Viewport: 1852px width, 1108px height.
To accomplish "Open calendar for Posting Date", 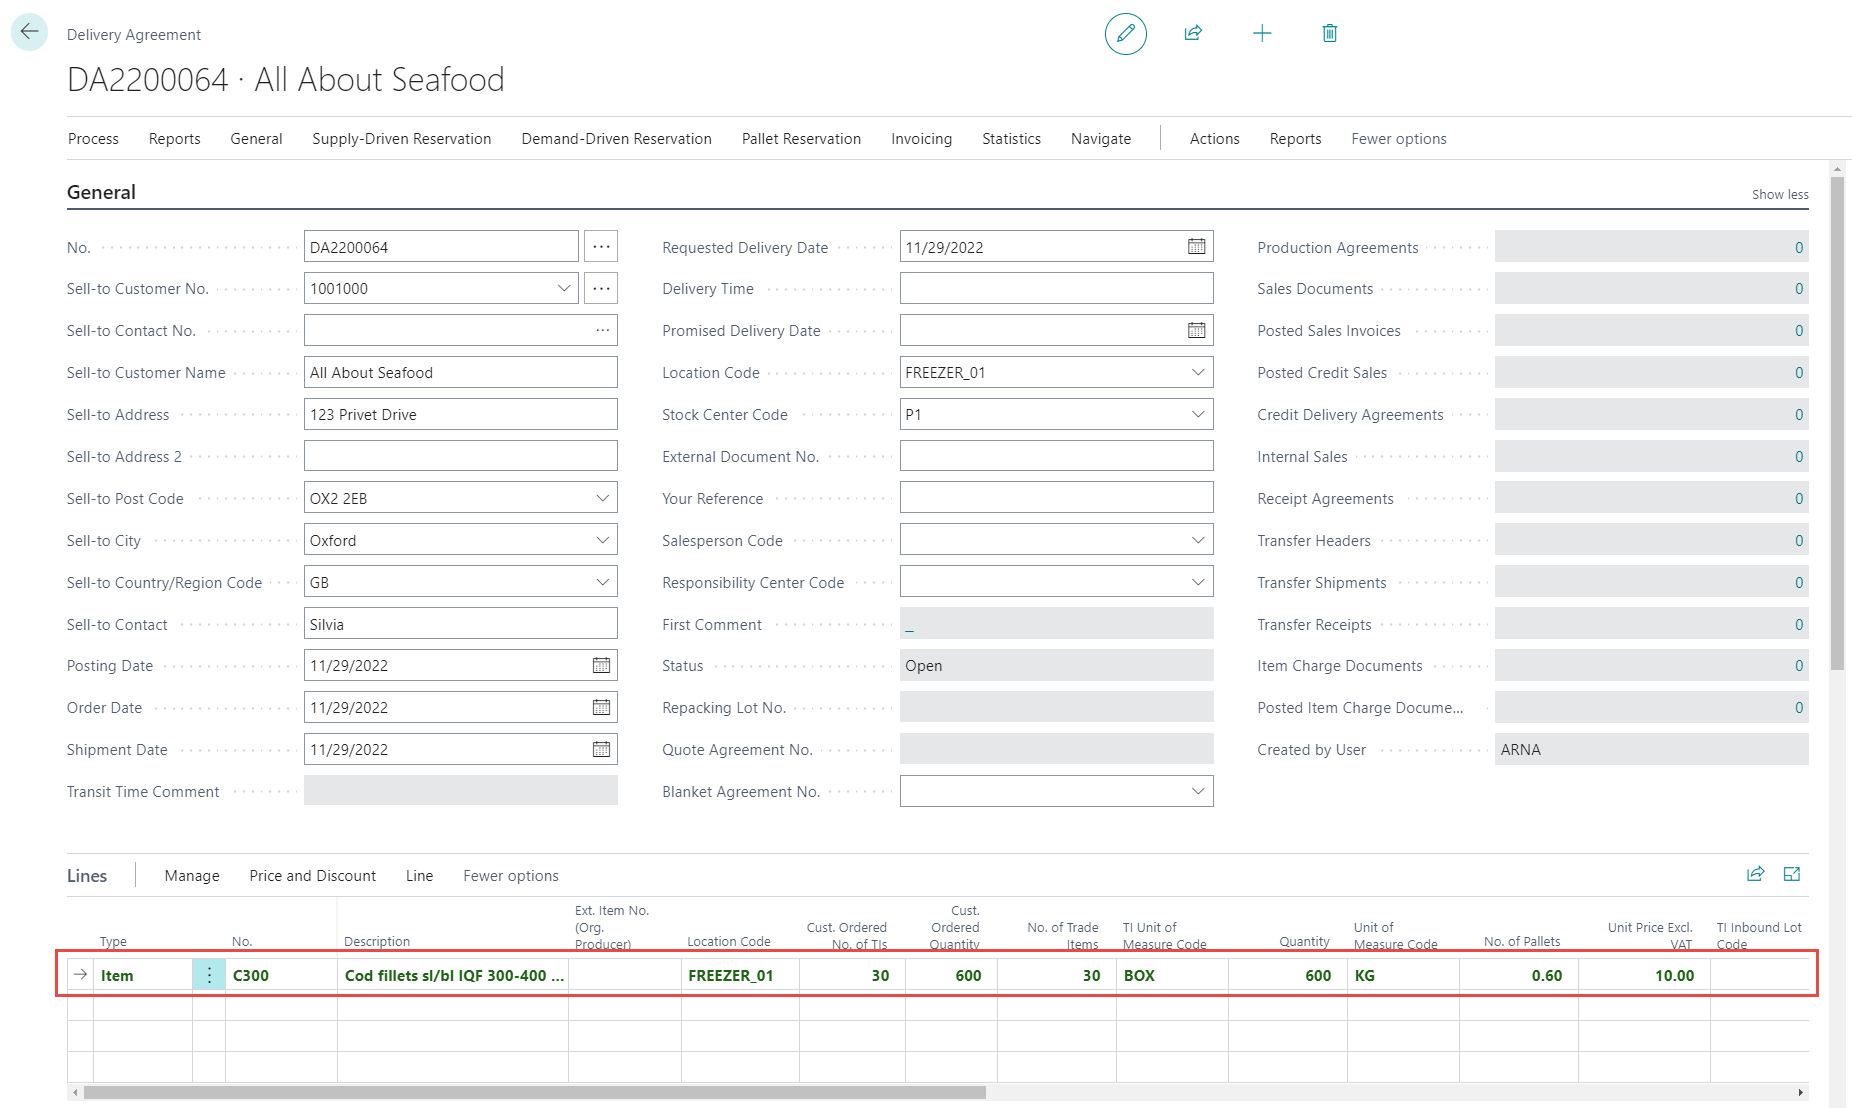I will click(601, 665).
